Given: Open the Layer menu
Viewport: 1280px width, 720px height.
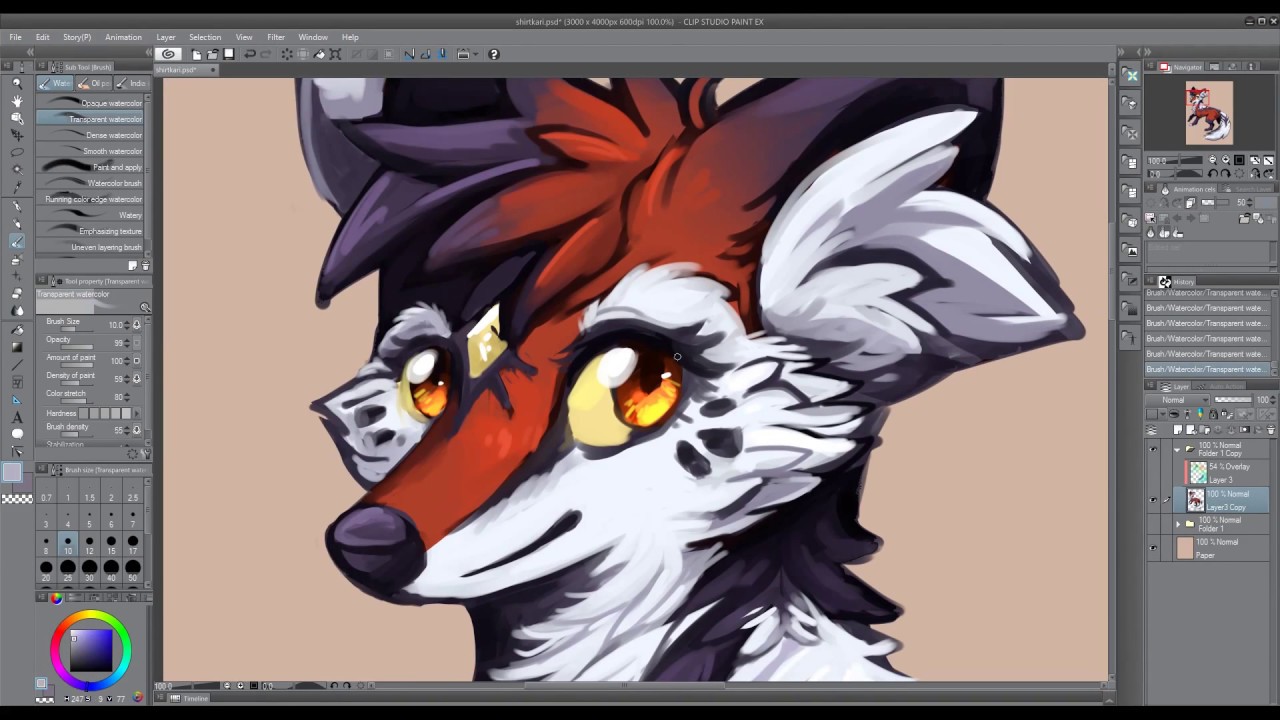Looking at the screenshot, I should tap(165, 37).
